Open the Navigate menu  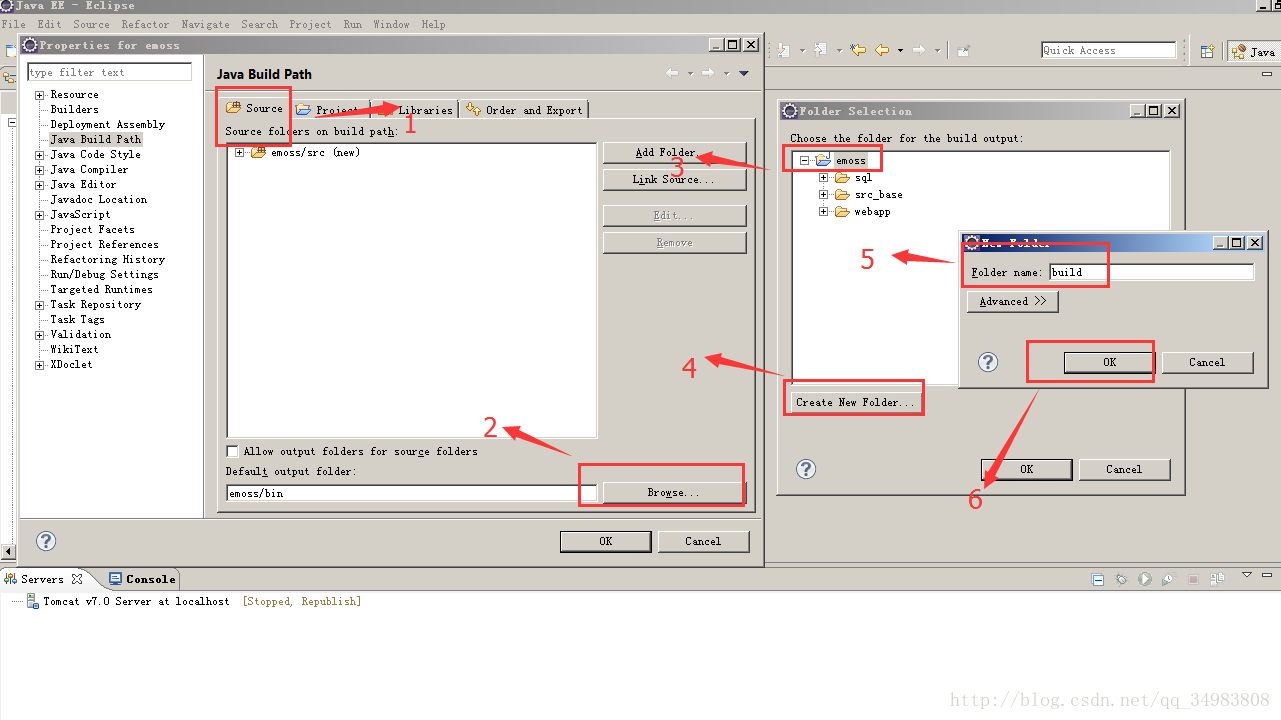click(x=205, y=24)
